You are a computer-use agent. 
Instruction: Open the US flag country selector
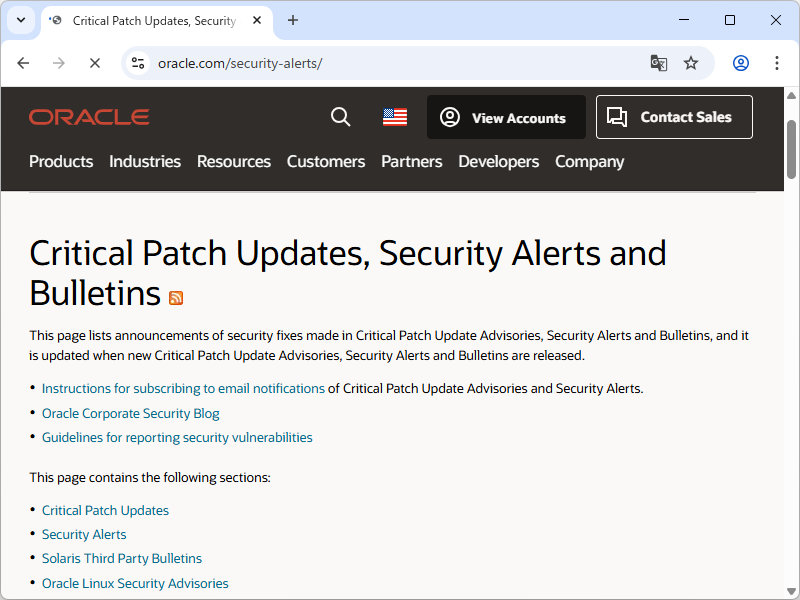tap(394, 116)
